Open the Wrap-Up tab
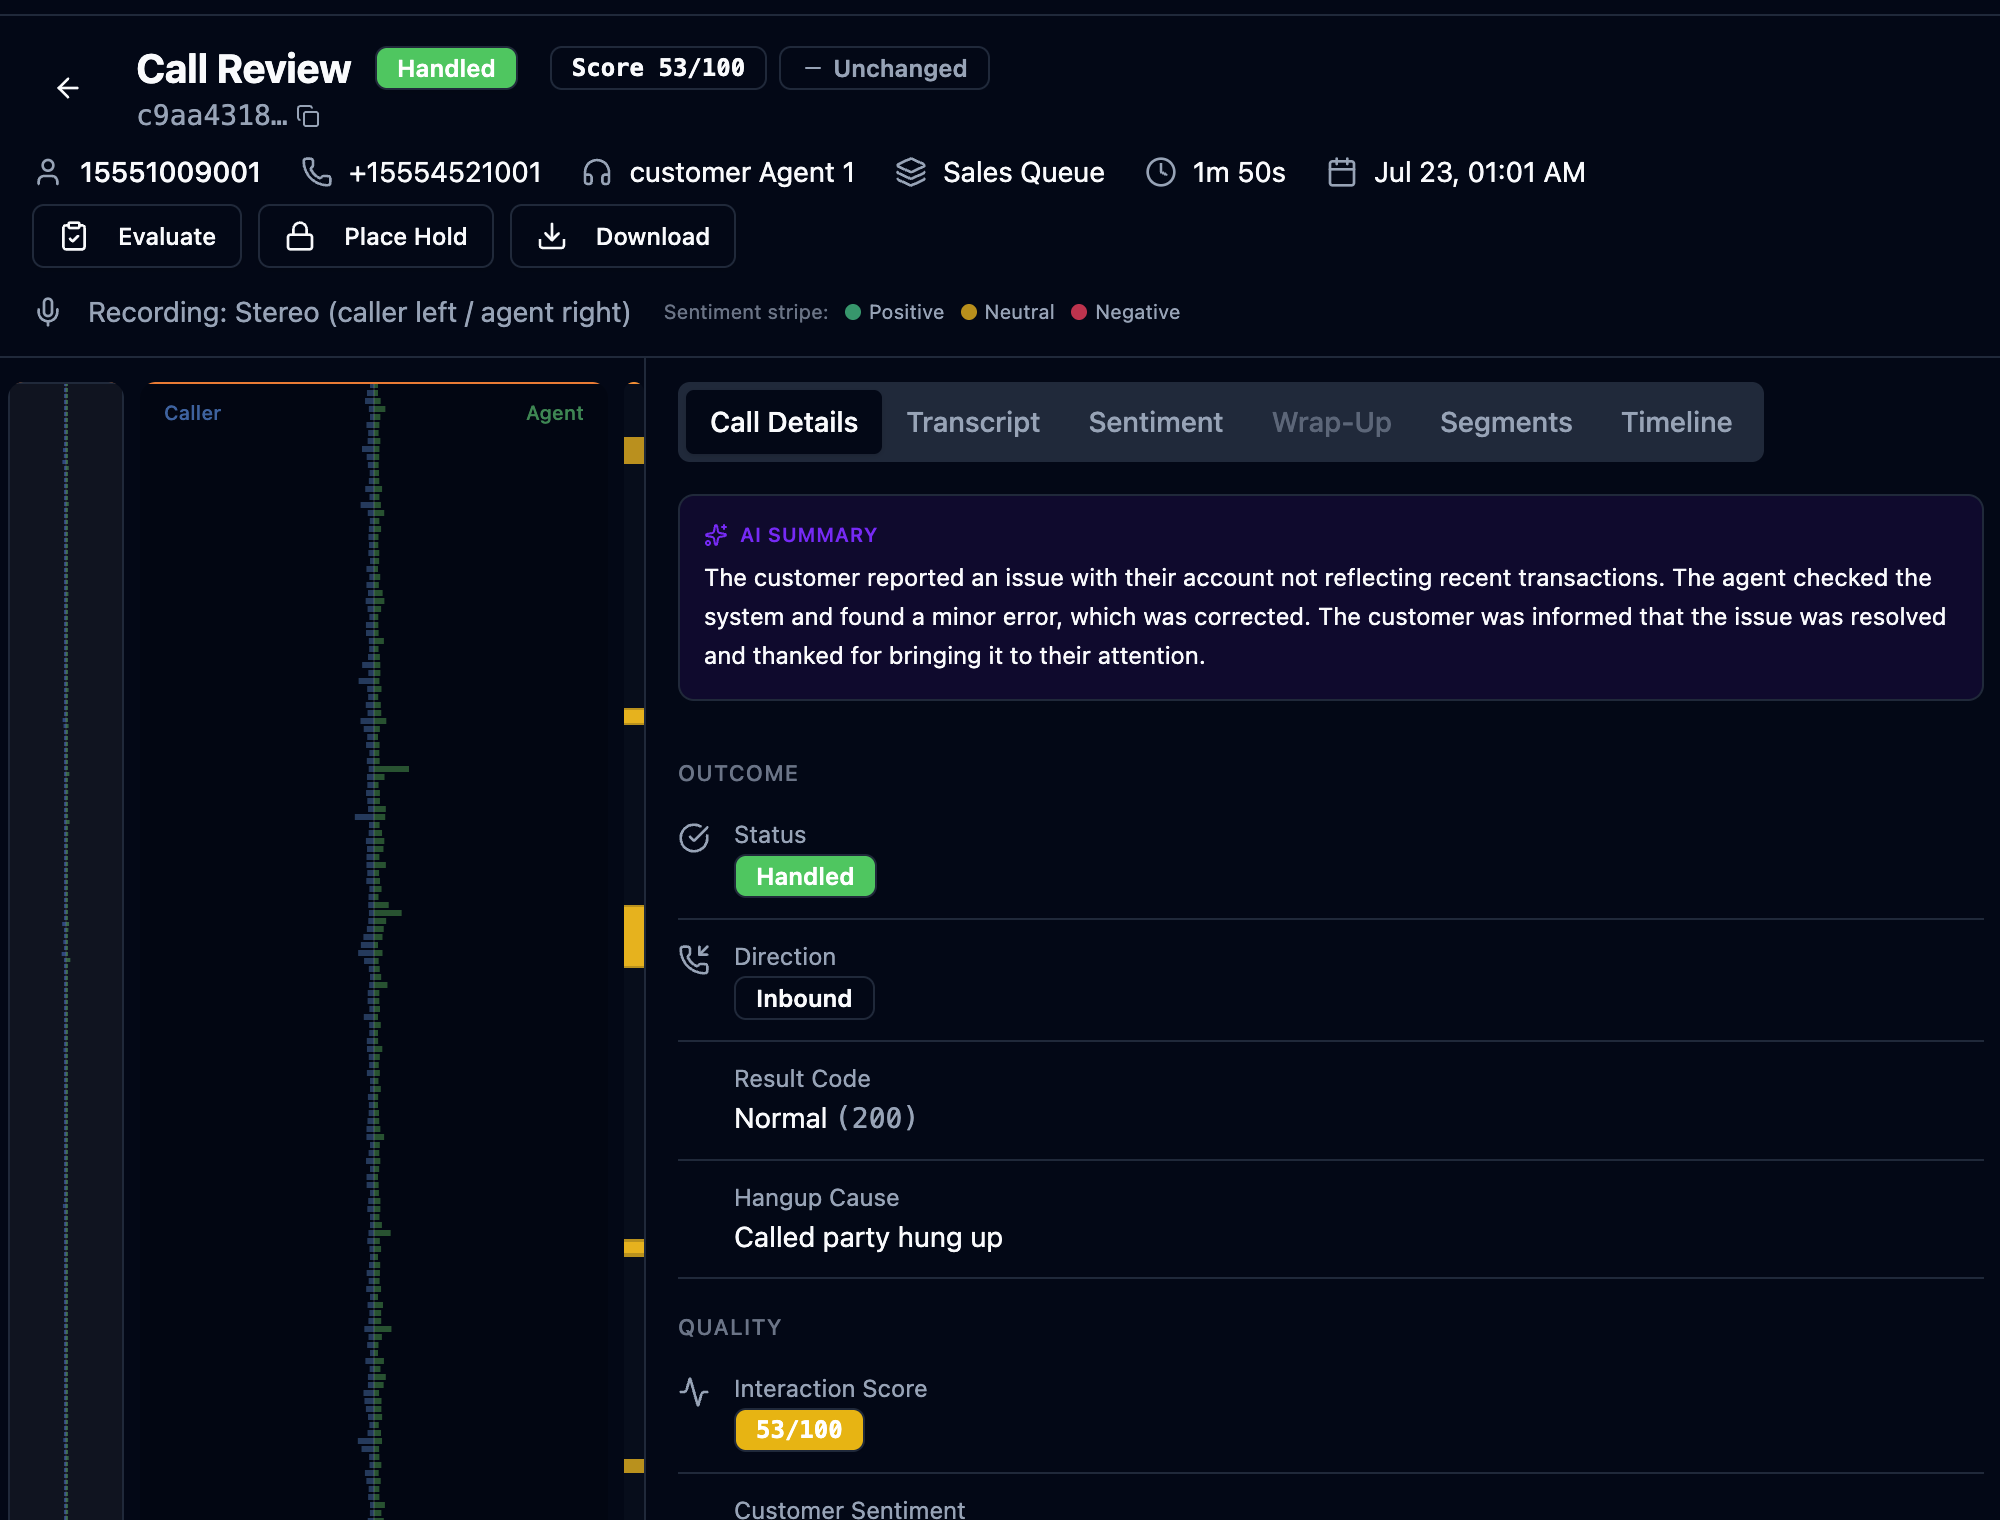 [1331, 422]
